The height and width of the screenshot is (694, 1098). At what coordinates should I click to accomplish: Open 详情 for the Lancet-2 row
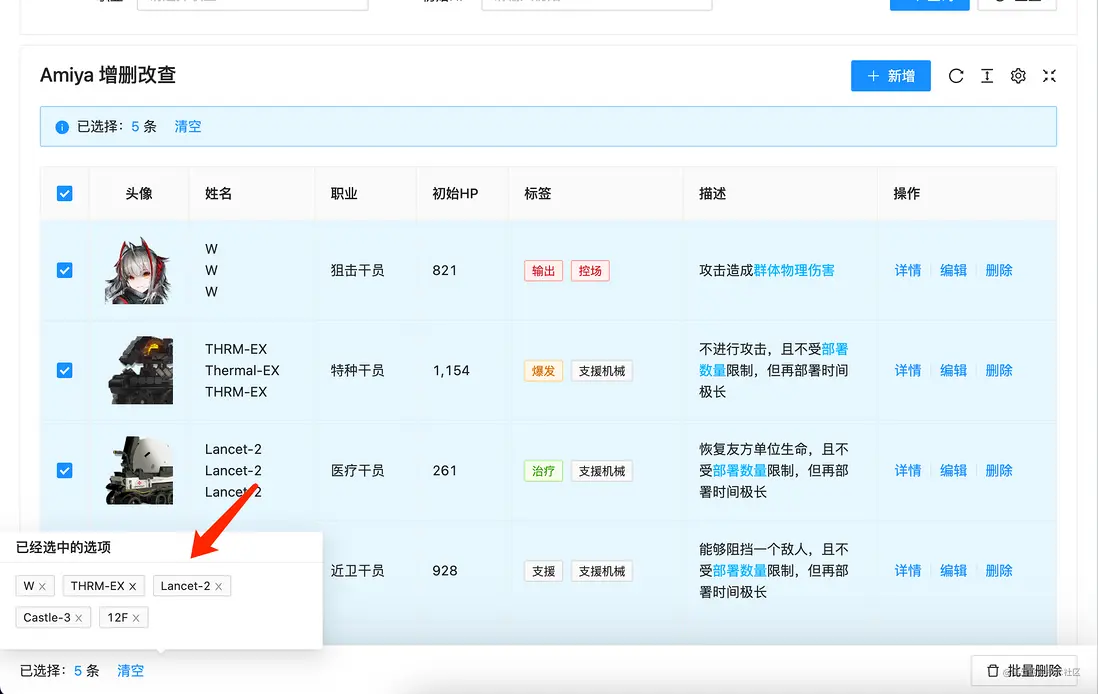pyautogui.click(x=908, y=471)
